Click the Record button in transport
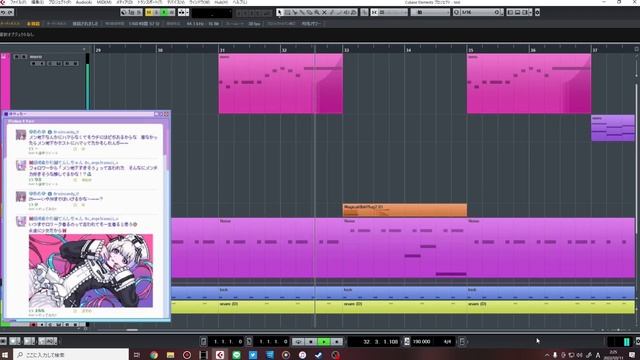Image resolution: width=640 pixels, height=360 pixels. tap(336, 342)
